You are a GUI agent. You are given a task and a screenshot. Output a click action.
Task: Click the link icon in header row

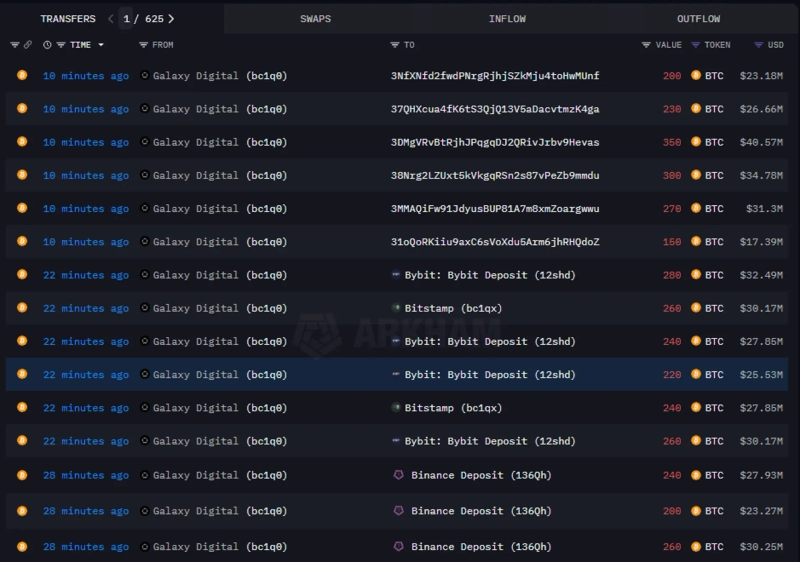28,45
